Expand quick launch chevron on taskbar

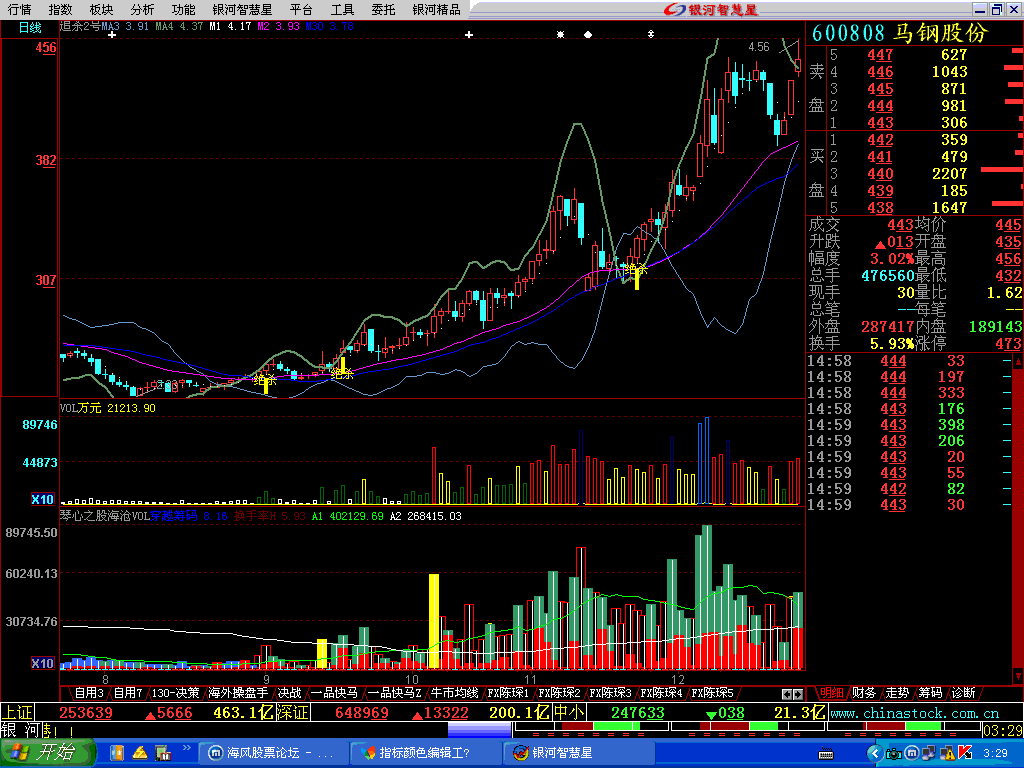186,748
